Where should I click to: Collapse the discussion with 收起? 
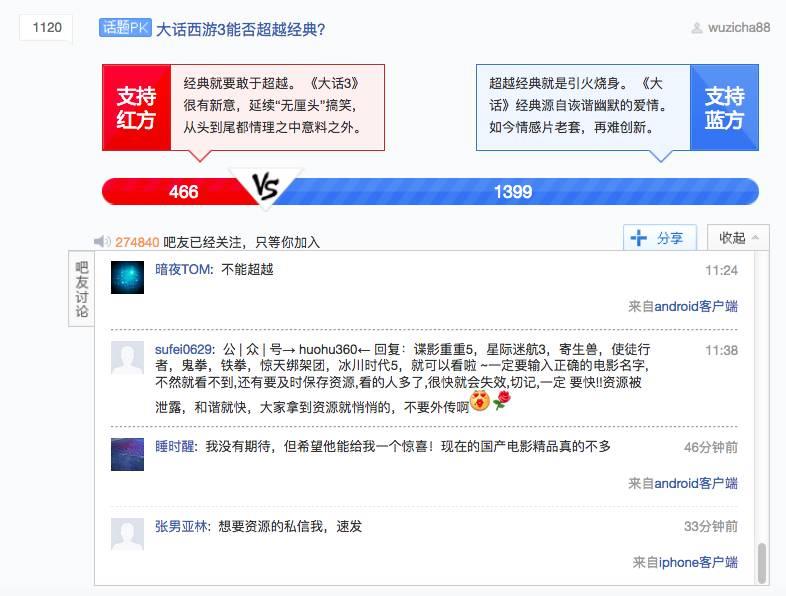pos(738,238)
